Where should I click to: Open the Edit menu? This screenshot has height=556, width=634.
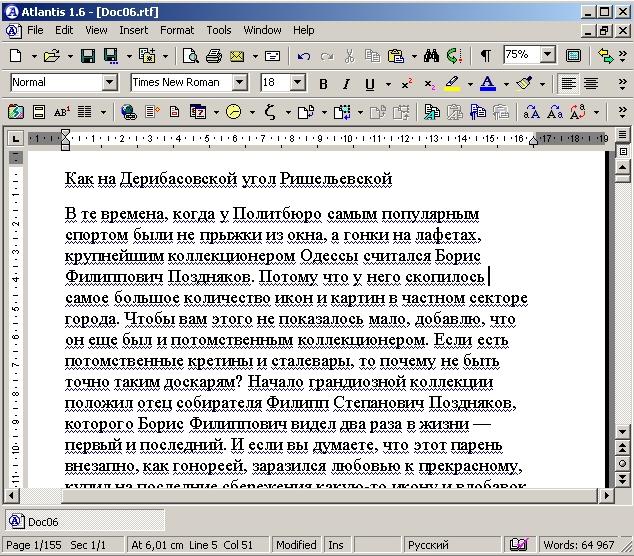click(x=64, y=30)
